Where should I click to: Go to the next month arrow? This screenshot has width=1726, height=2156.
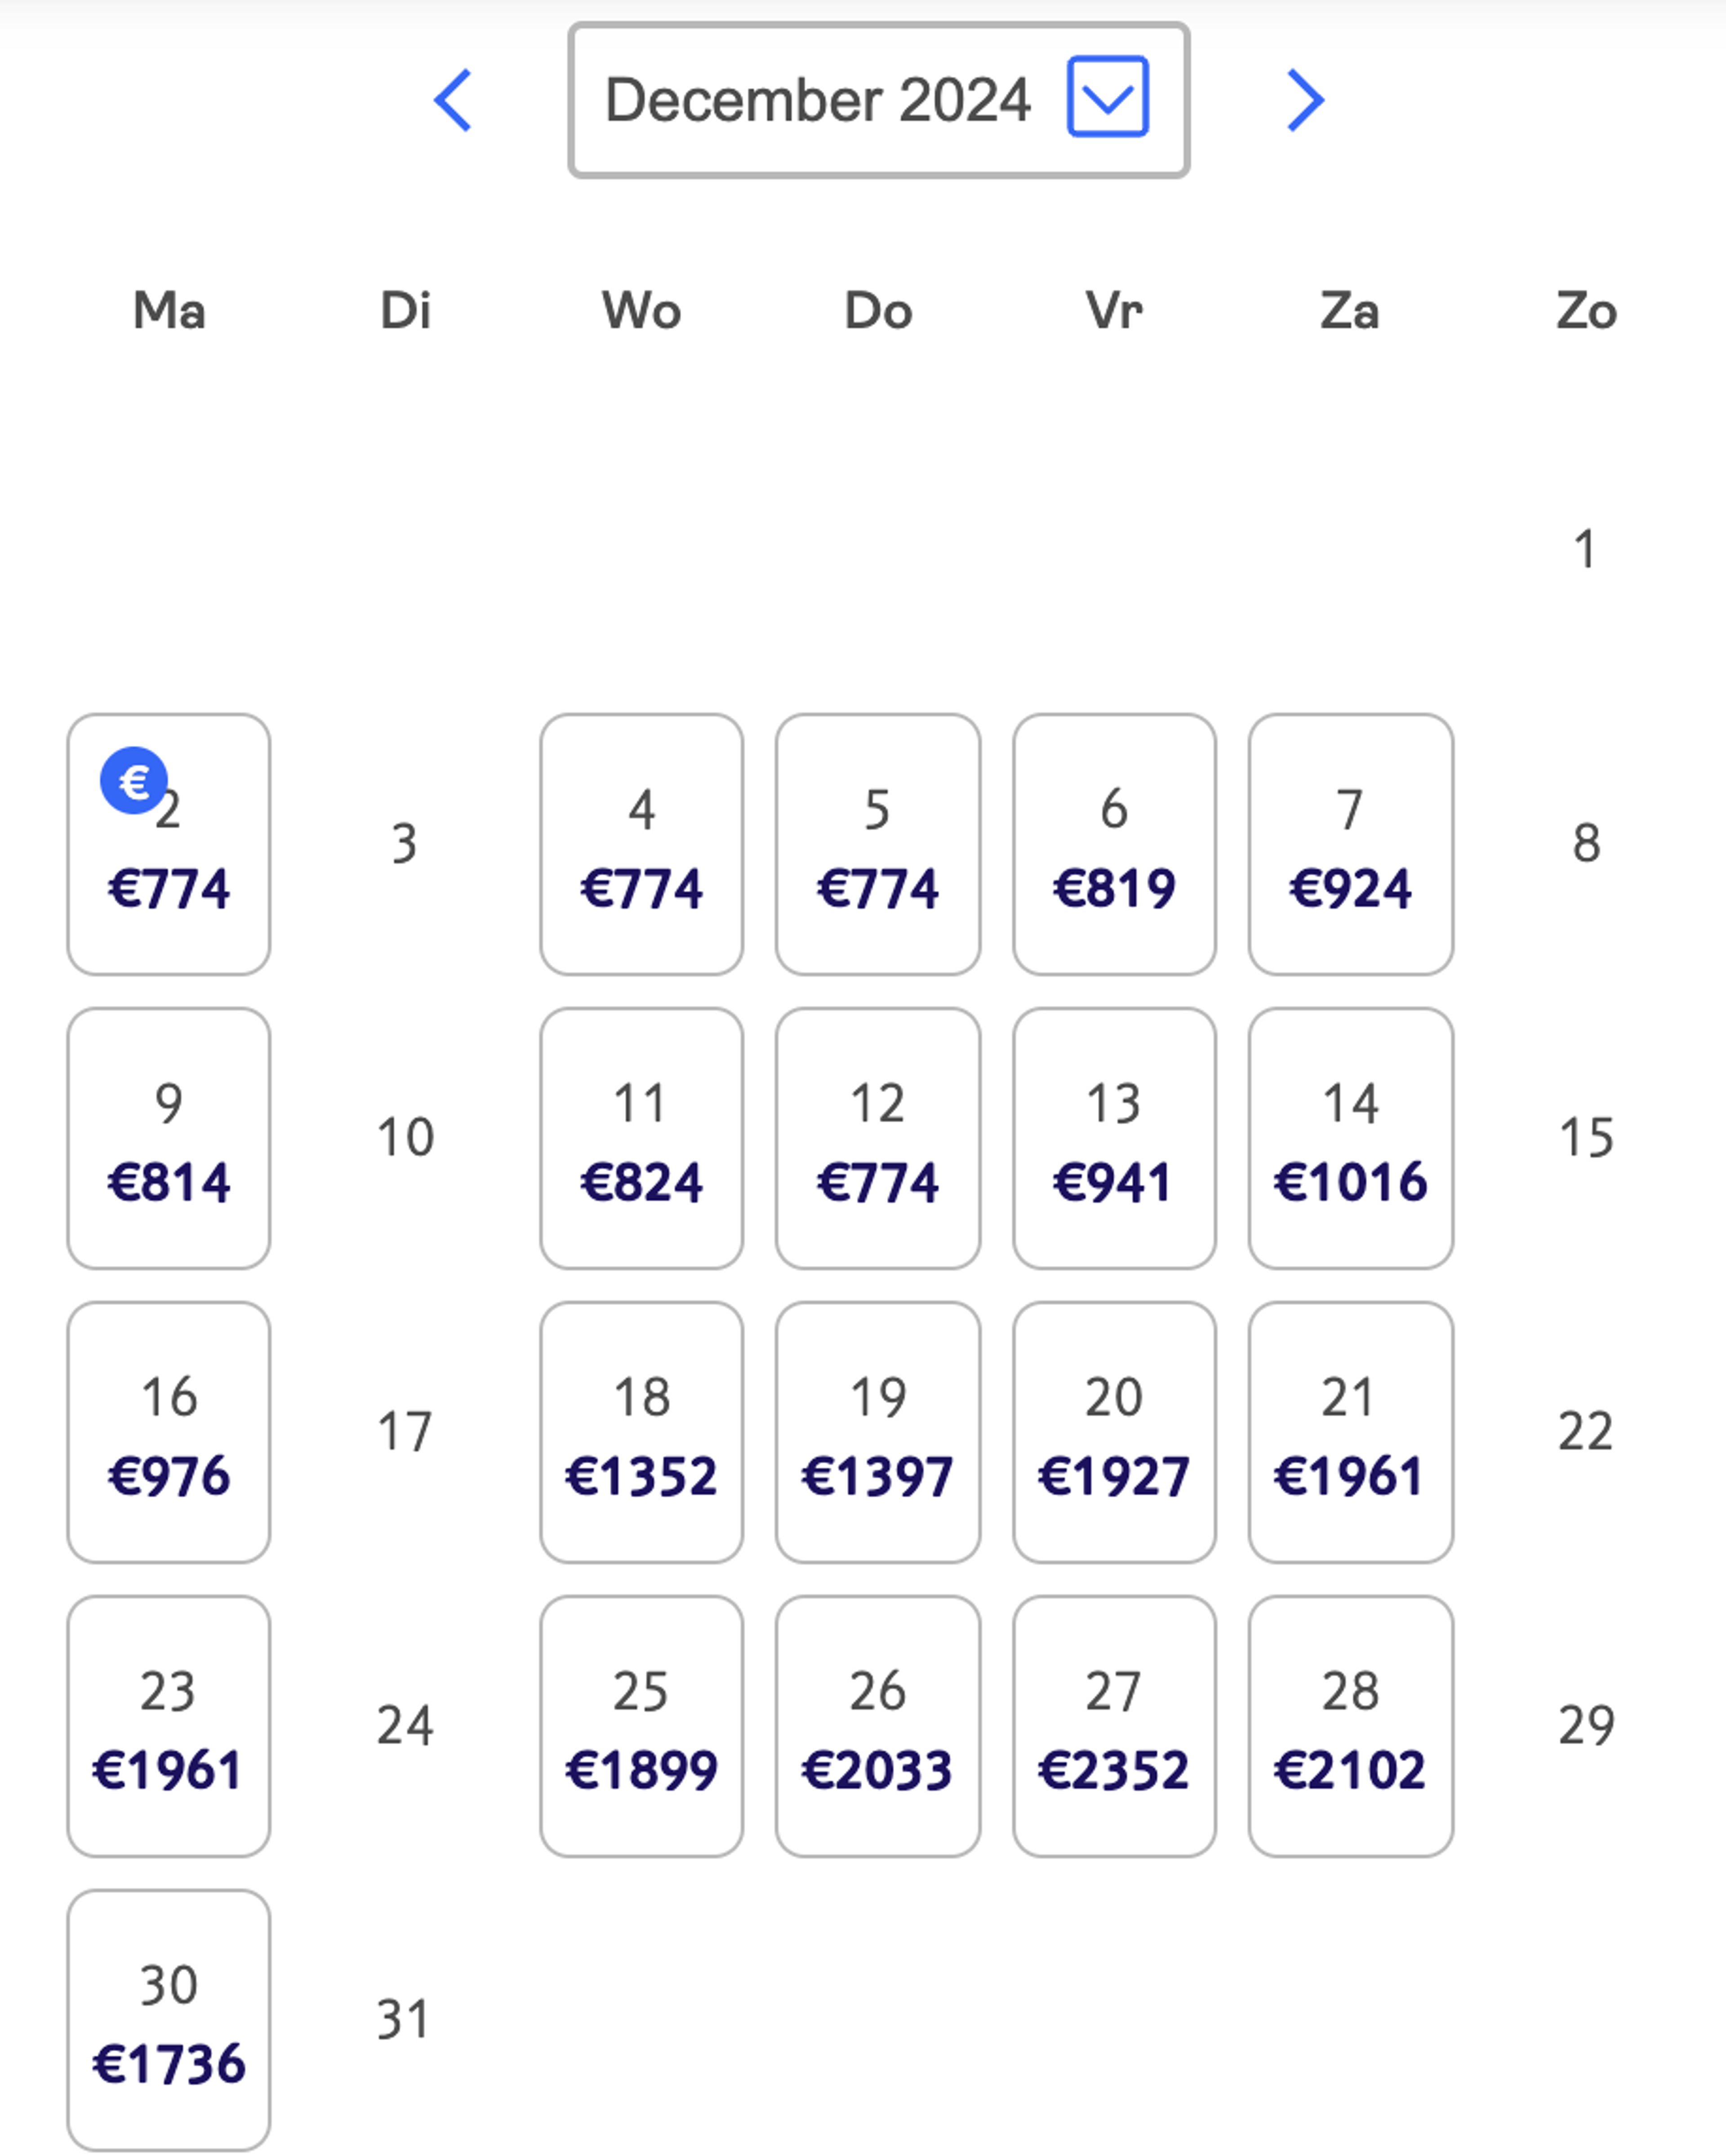click(x=1305, y=100)
